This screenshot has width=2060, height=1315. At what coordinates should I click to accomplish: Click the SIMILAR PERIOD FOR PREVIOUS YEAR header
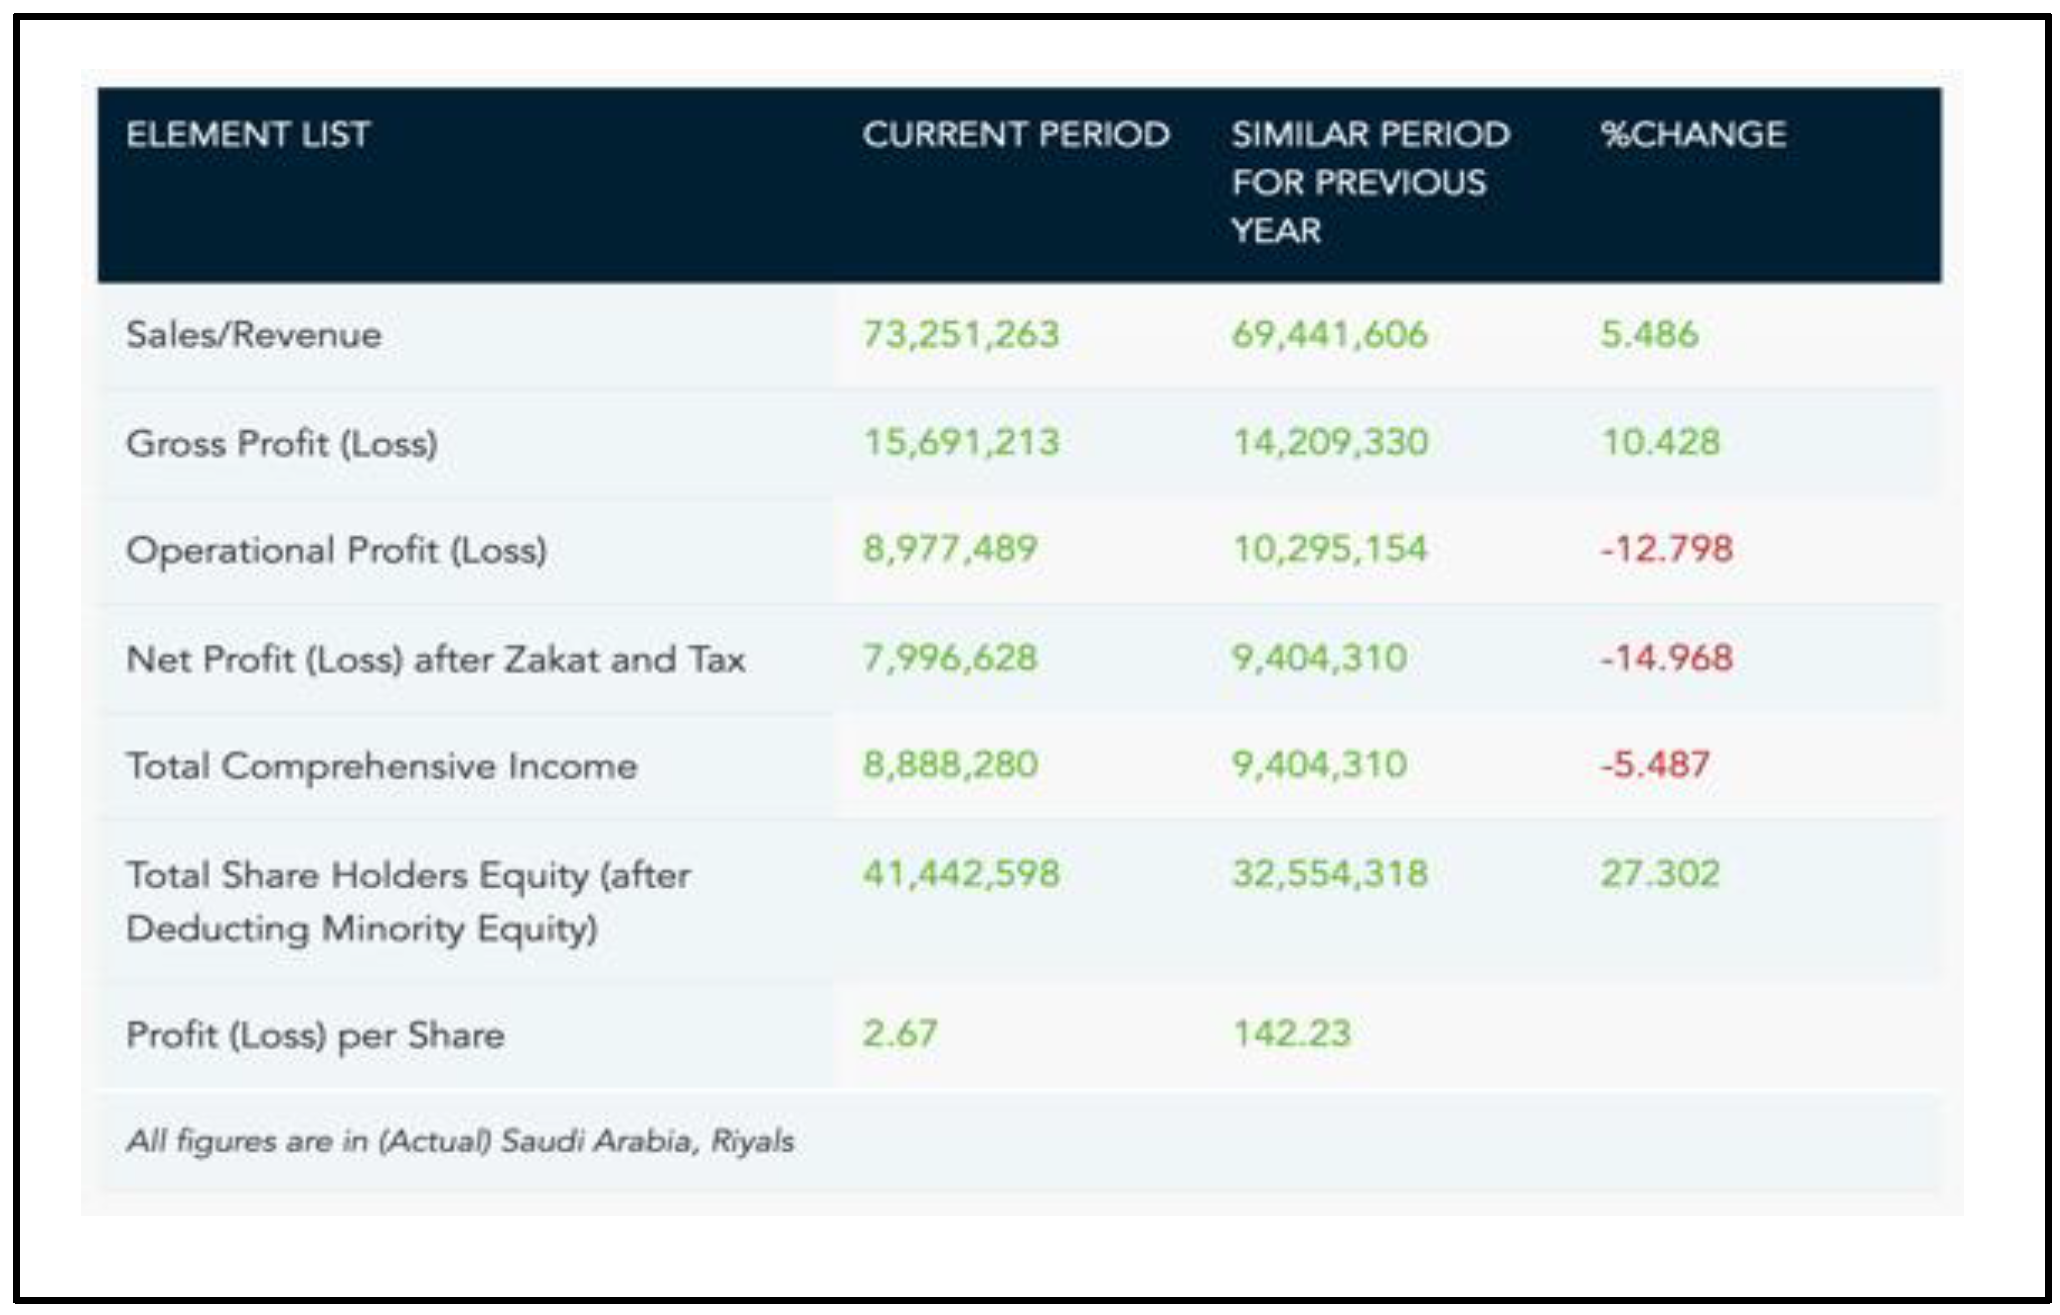(x=1370, y=182)
